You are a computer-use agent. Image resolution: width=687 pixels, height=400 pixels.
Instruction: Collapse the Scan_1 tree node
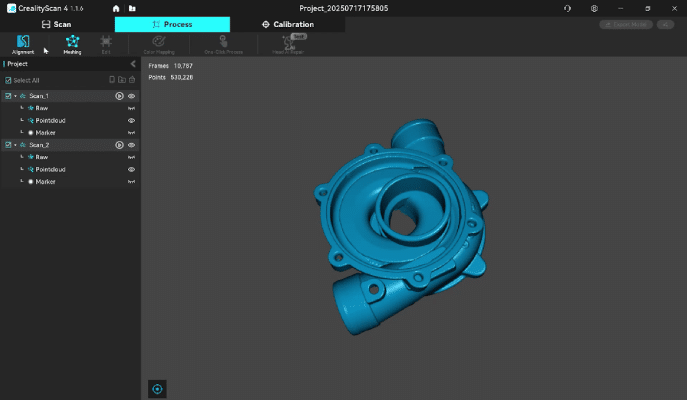(x=15, y=96)
